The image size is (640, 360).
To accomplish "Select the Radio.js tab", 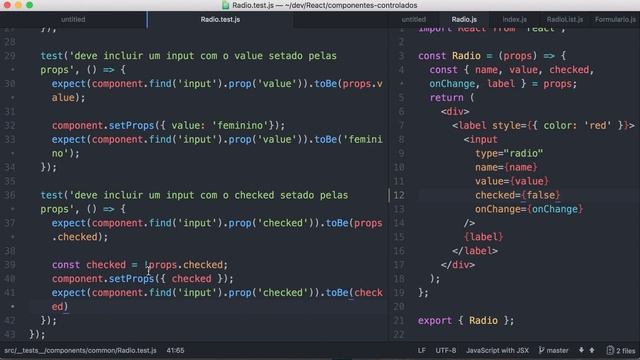I will point(464,19).
